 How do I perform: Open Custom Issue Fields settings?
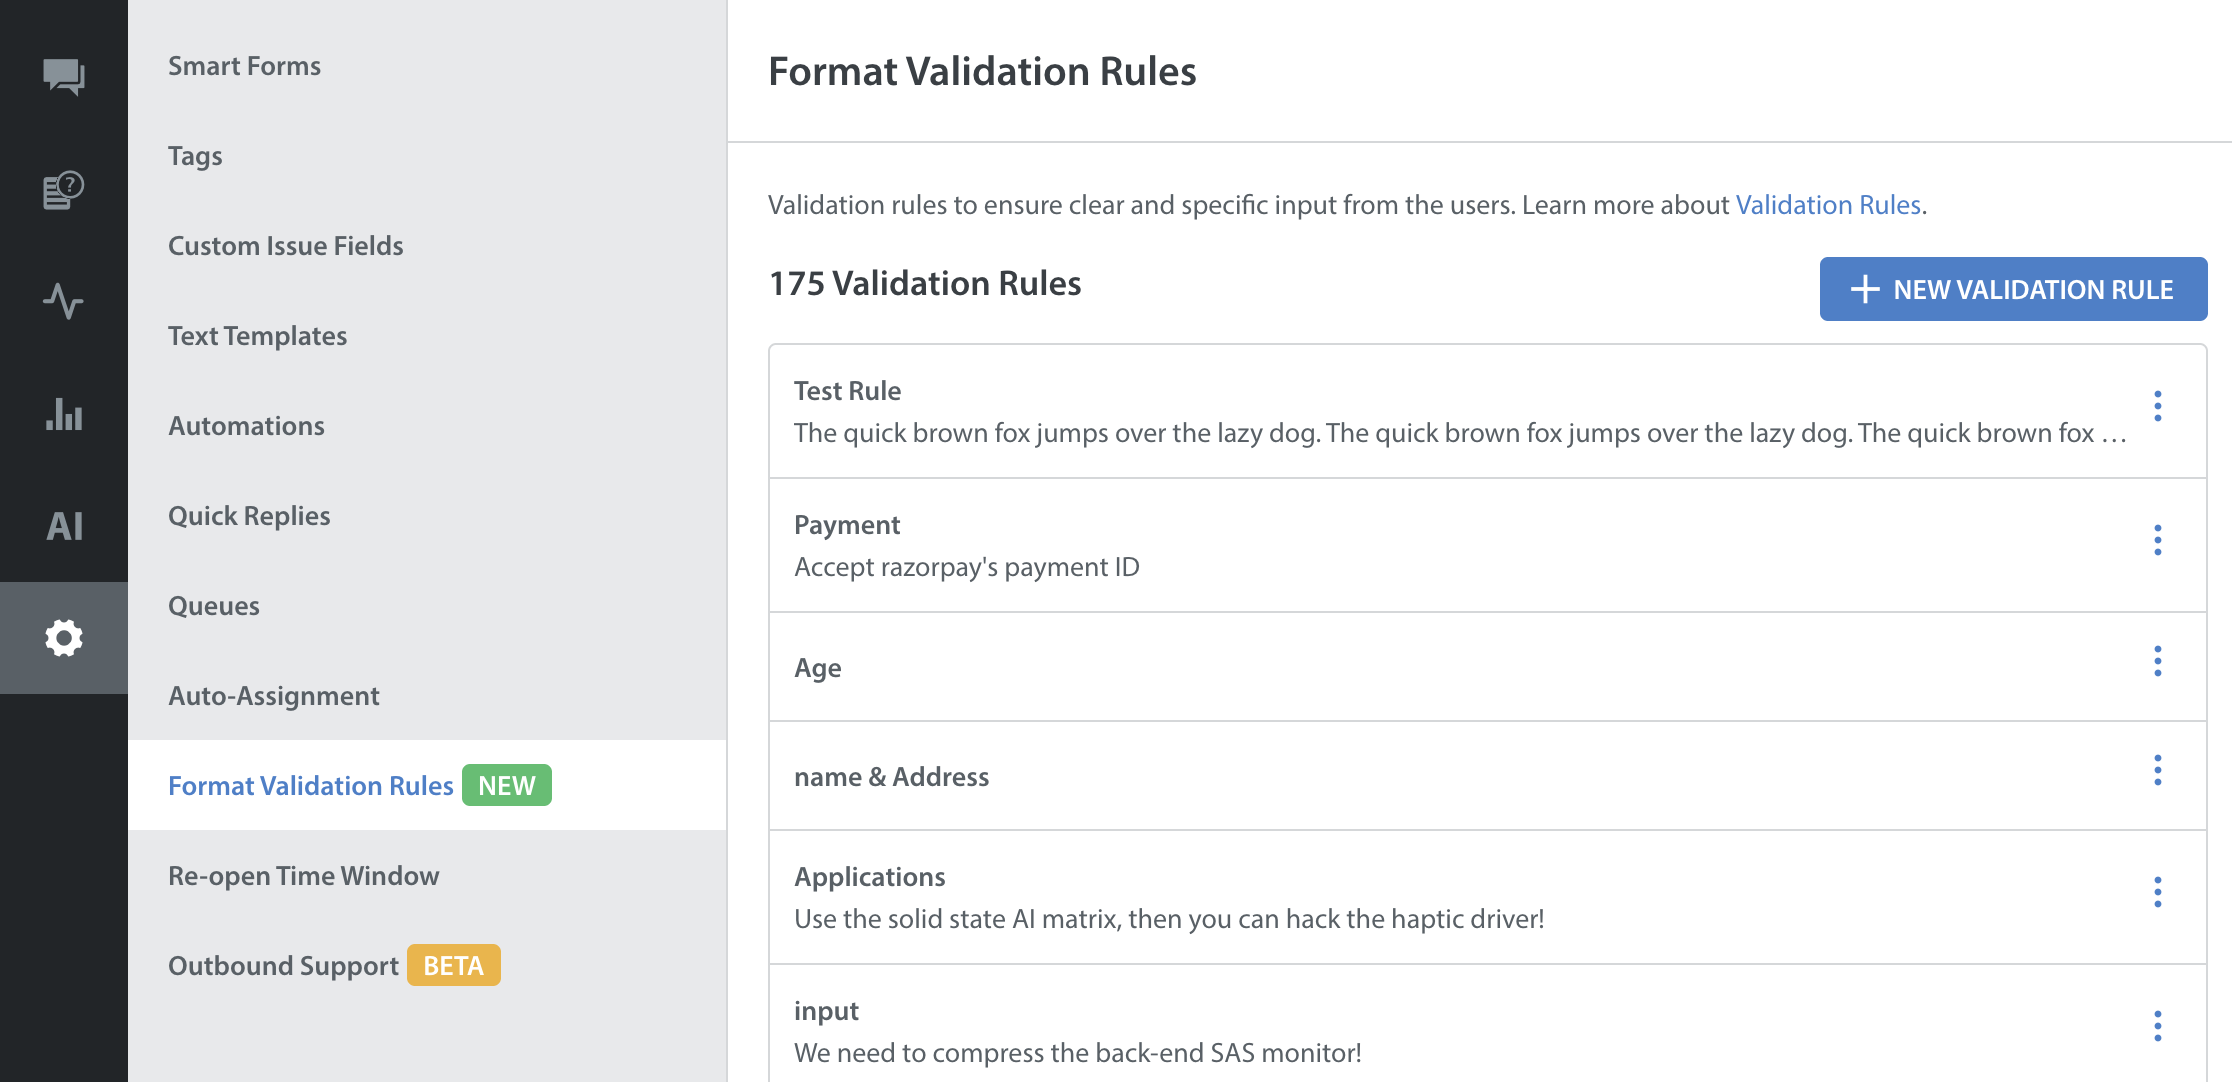285,246
